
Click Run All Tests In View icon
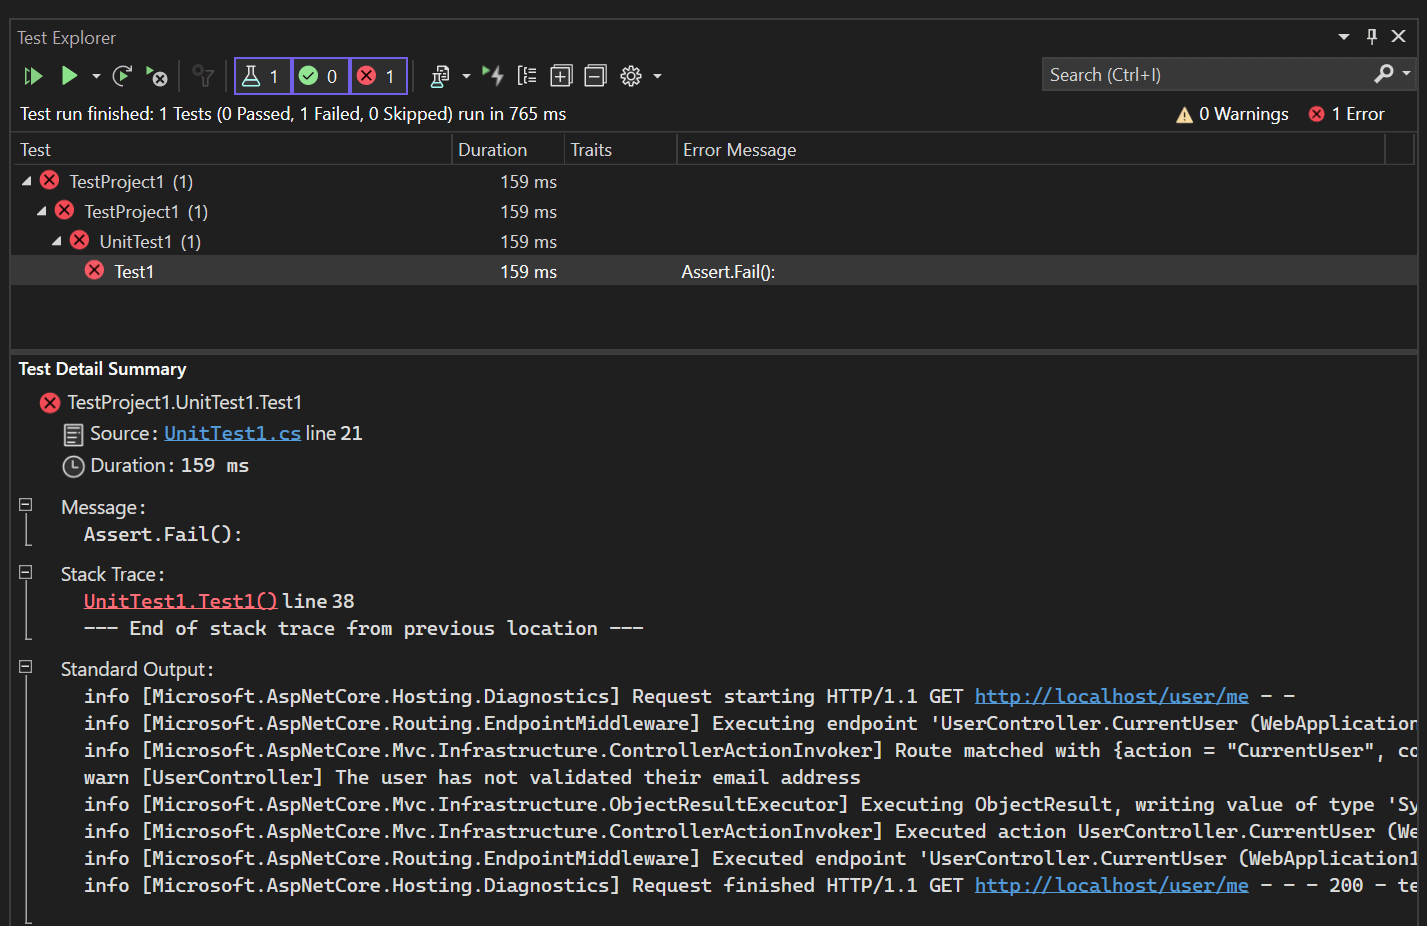[x=33, y=76]
